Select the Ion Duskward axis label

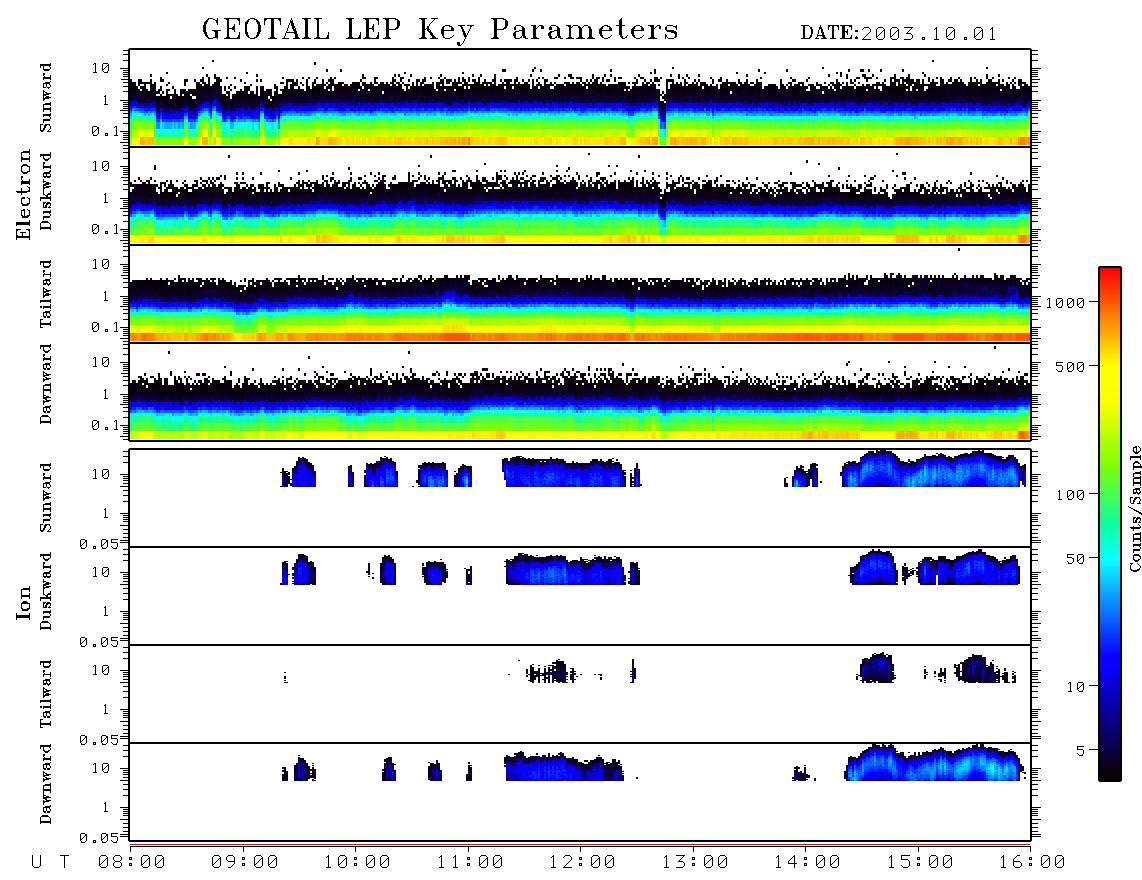click(46, 591)
